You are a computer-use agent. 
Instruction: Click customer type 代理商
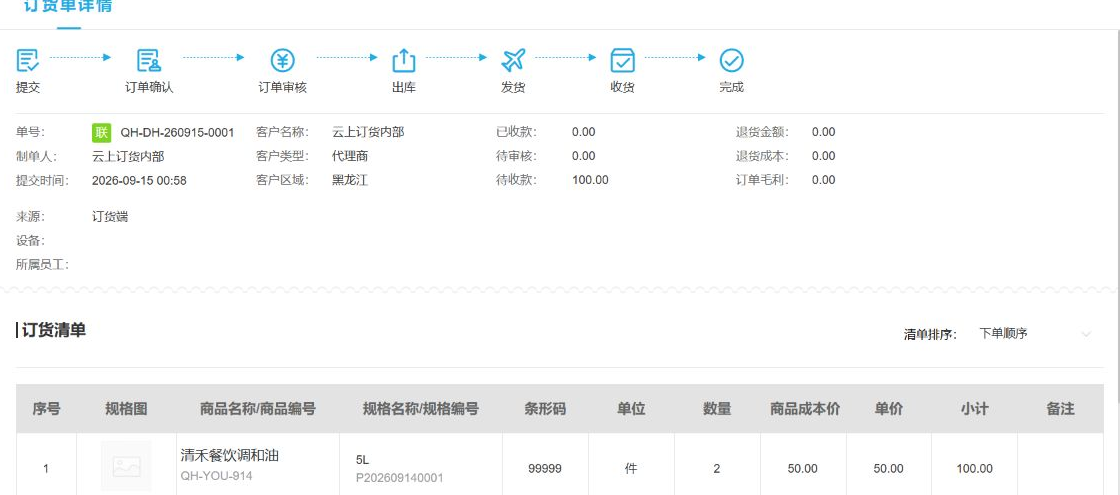(350, 156)
